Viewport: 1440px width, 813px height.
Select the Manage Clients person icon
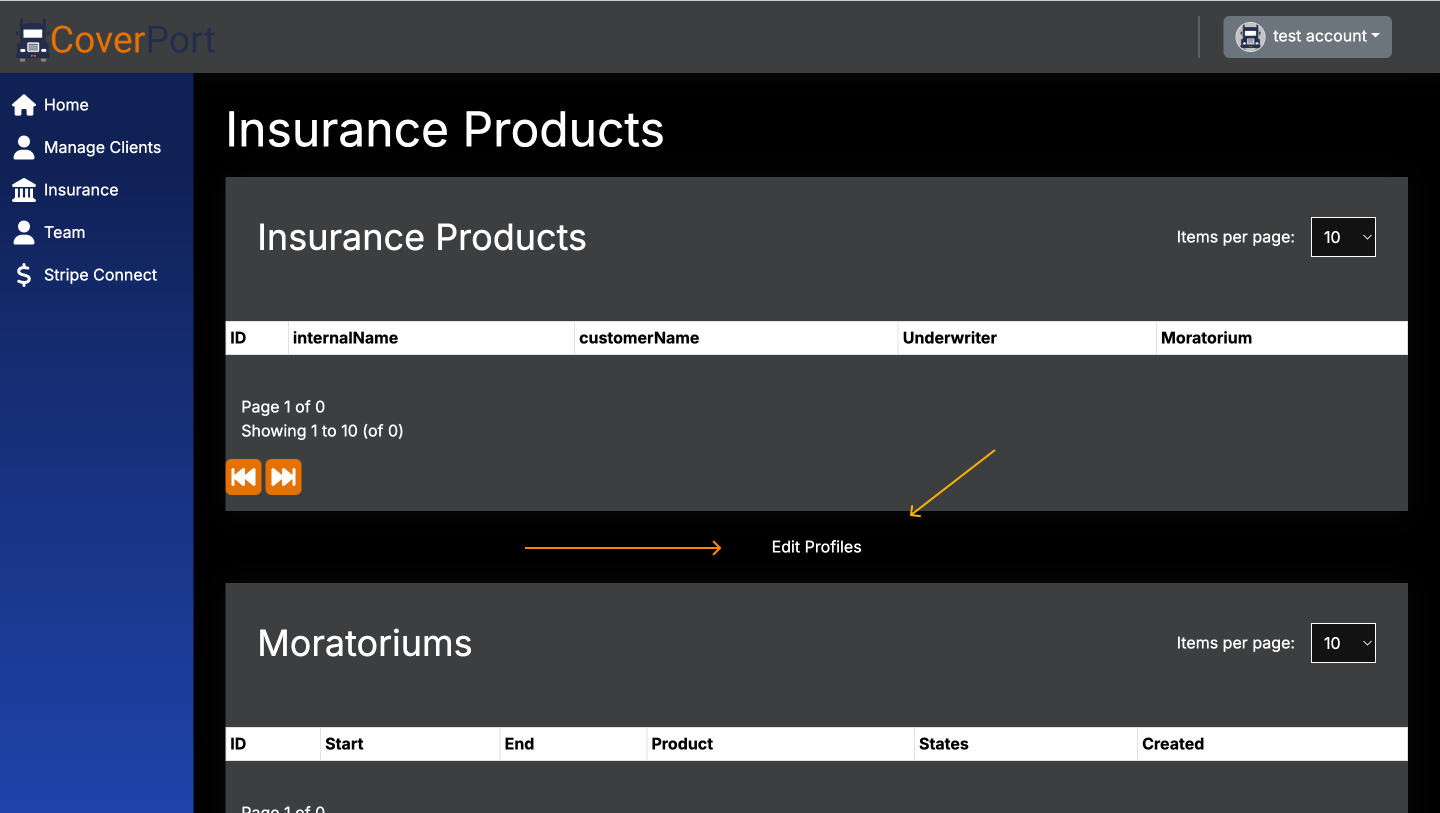[24, 147]
